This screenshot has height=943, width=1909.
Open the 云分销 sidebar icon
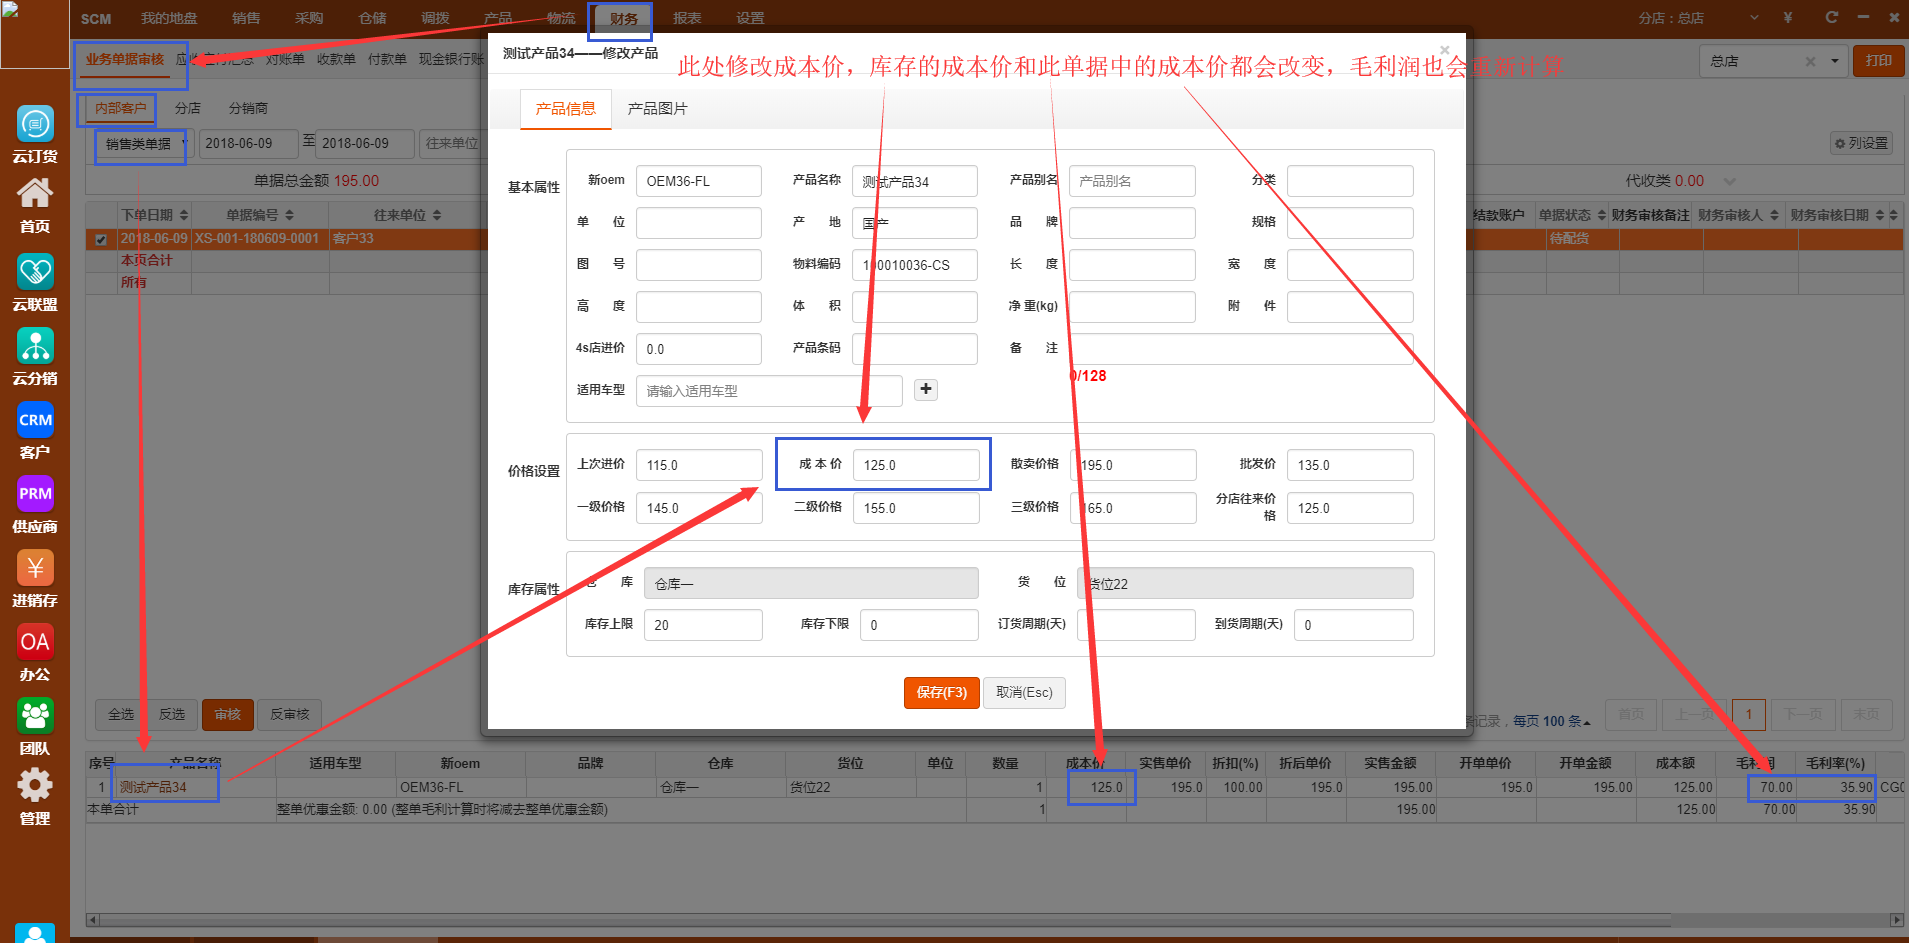[35, 346]
